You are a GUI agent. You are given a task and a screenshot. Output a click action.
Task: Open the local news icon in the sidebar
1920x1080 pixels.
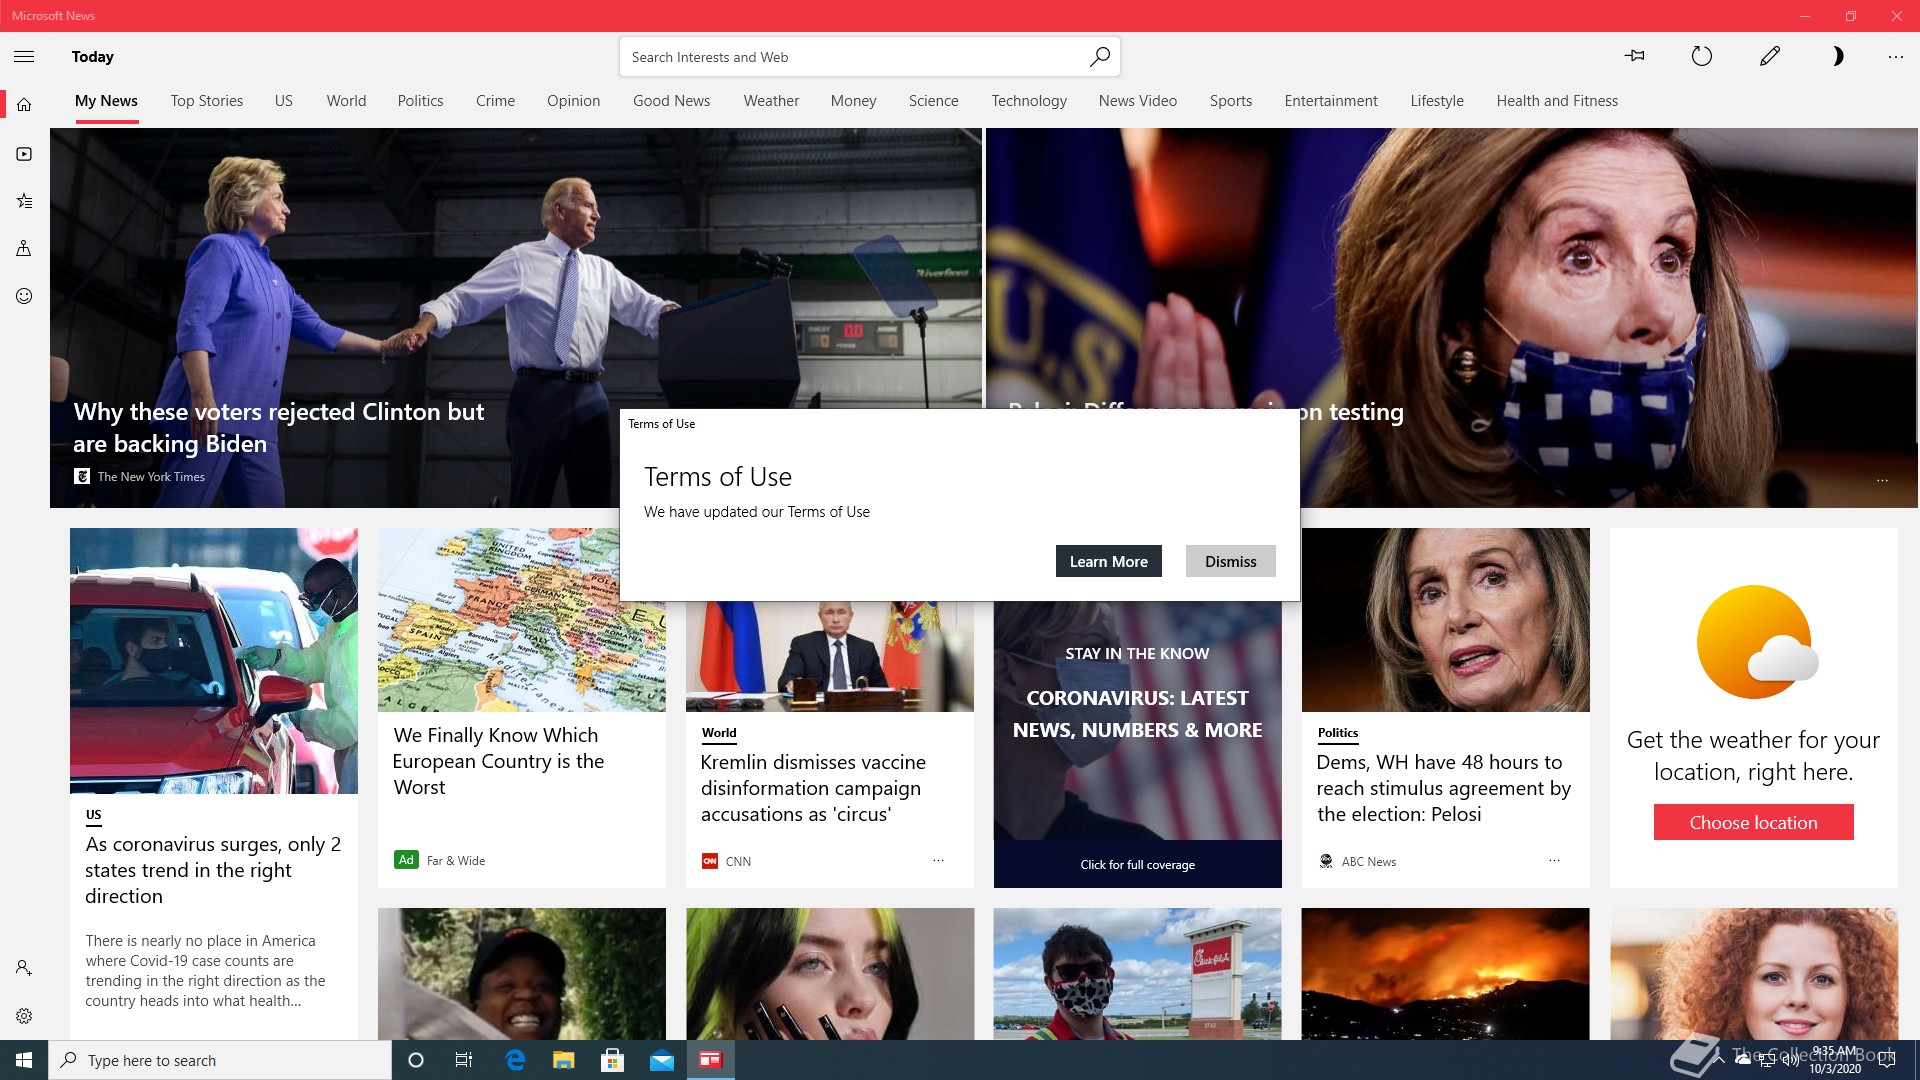click(x=24, y=248)
